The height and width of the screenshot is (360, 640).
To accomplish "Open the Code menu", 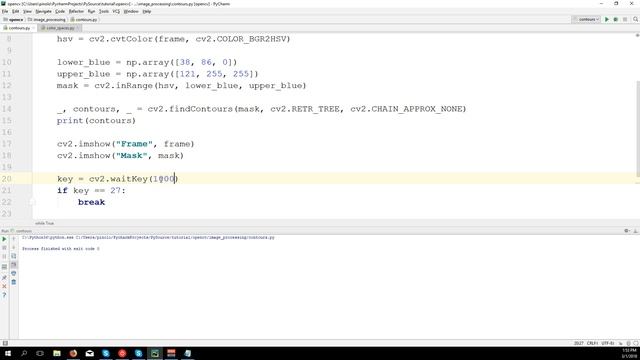I will (x=60, y=11).
